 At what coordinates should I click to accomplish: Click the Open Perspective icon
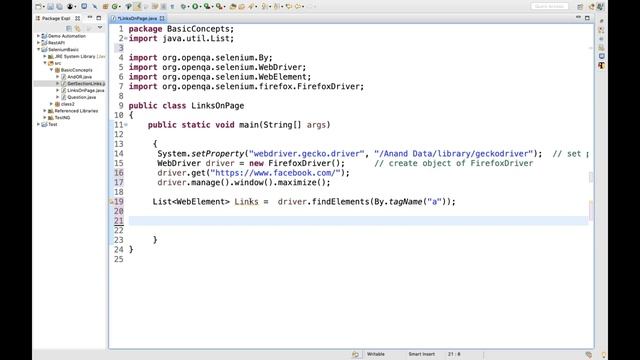(x=580, y=6)
